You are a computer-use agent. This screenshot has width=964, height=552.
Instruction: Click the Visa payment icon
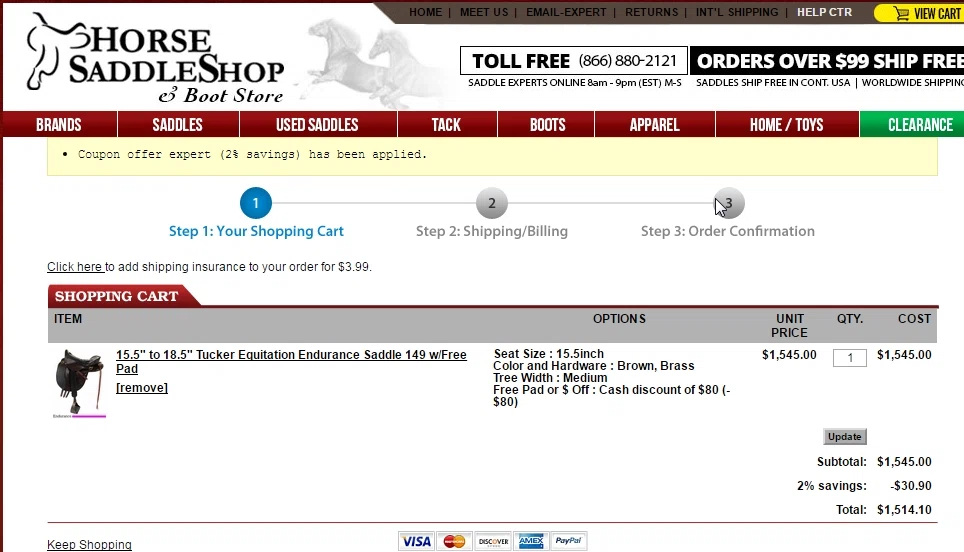[416, 541]
